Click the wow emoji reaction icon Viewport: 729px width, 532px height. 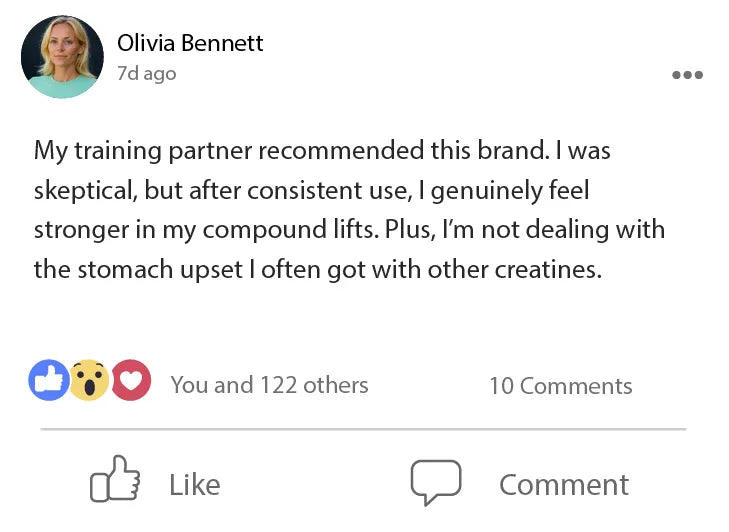click(89, 381)
